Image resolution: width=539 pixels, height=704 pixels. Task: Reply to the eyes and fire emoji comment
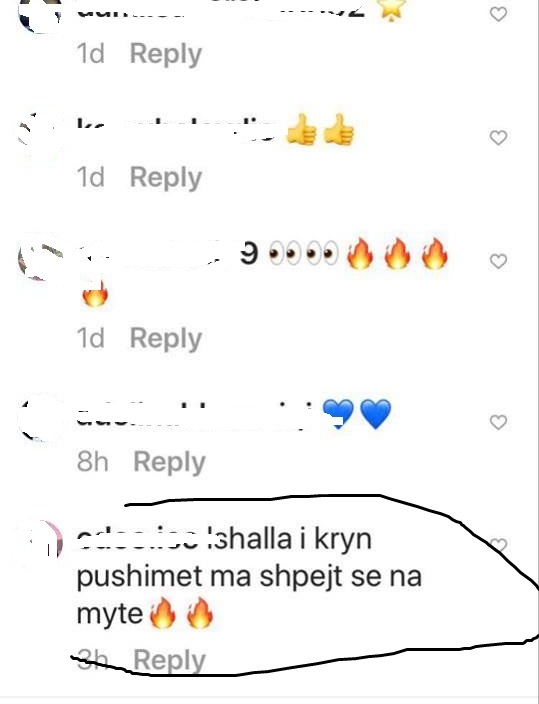pos(166,338)
